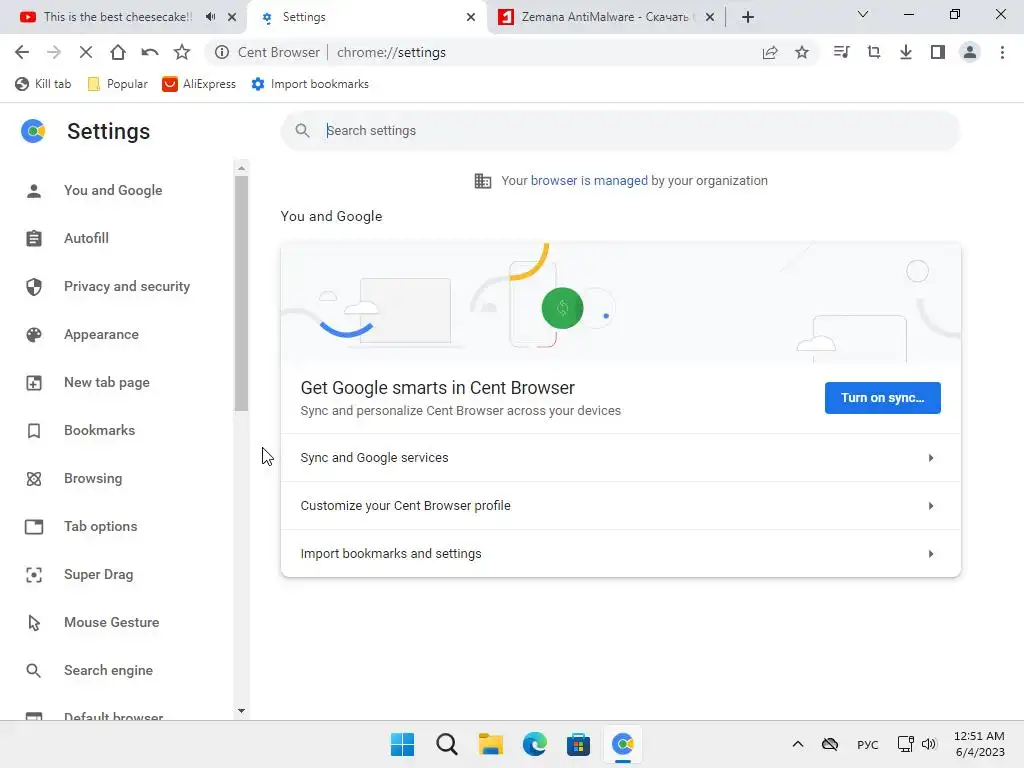Open Browsing settings section
The image size is (1024, 768).
pos(93,478)
